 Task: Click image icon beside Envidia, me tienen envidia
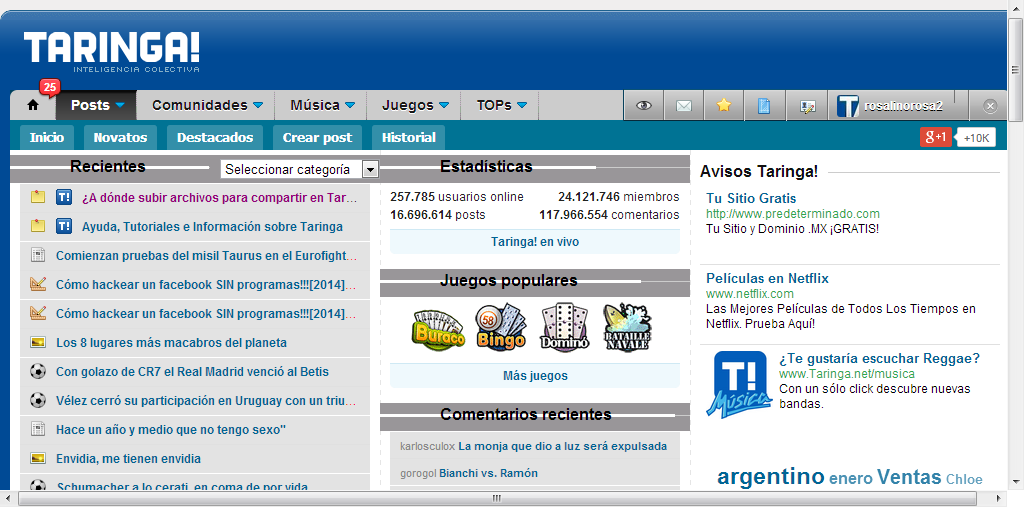(38, 459)
